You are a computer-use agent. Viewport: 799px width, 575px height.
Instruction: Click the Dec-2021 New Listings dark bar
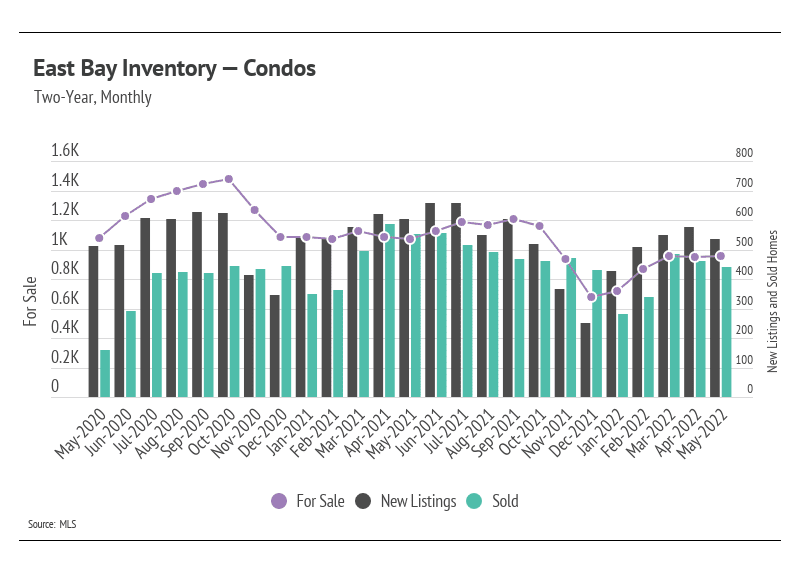tap(585, 360)
